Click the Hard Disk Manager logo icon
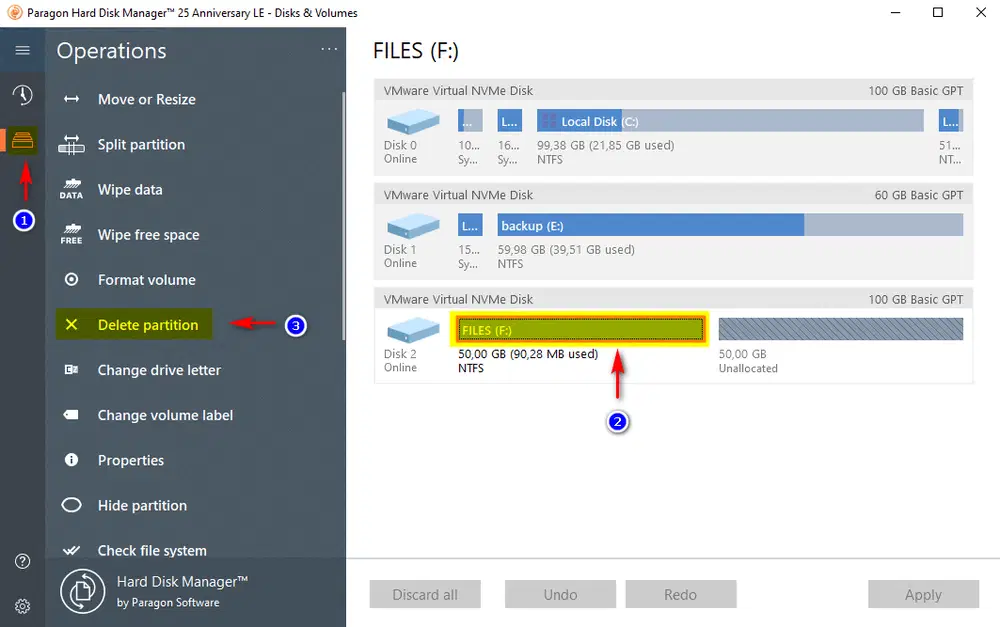The width and height of the screenshot is (1000, 627). pos(83,591)
